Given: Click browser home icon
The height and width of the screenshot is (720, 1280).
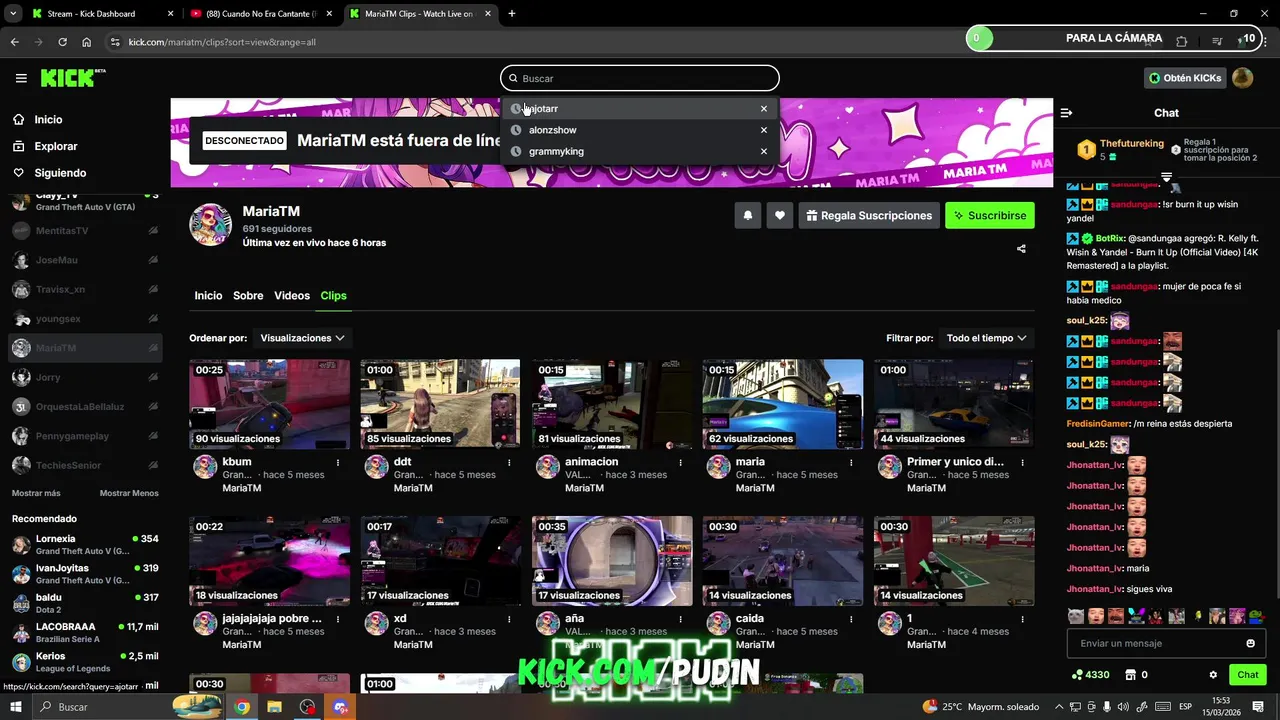Looking at the screenshot, I should click(86, 42).
